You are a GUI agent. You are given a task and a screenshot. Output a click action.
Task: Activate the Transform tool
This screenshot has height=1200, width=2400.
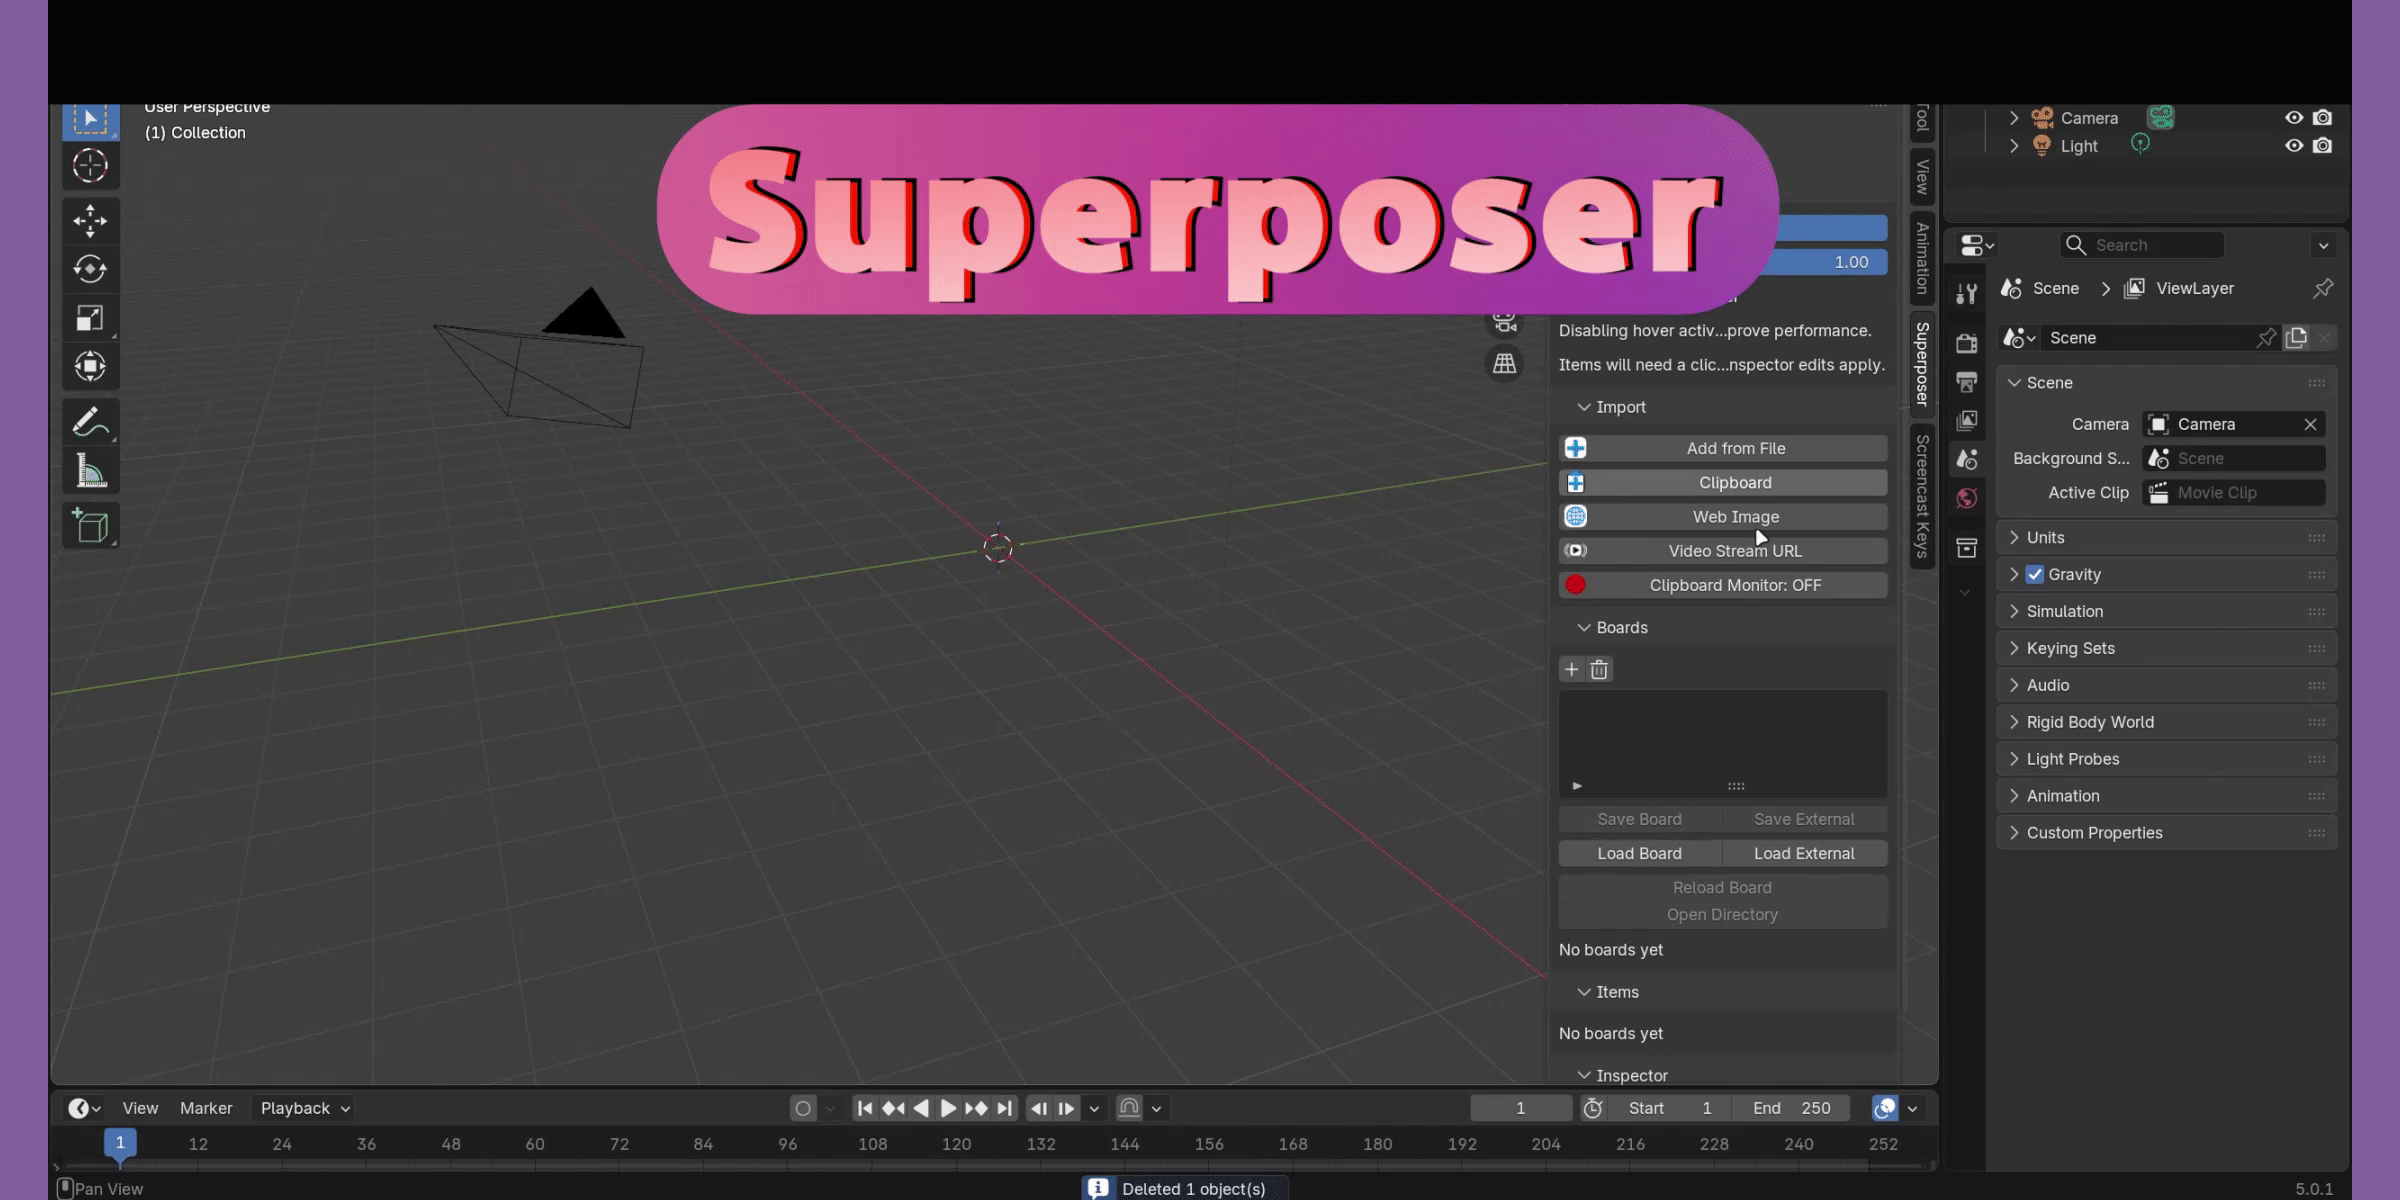90,366
